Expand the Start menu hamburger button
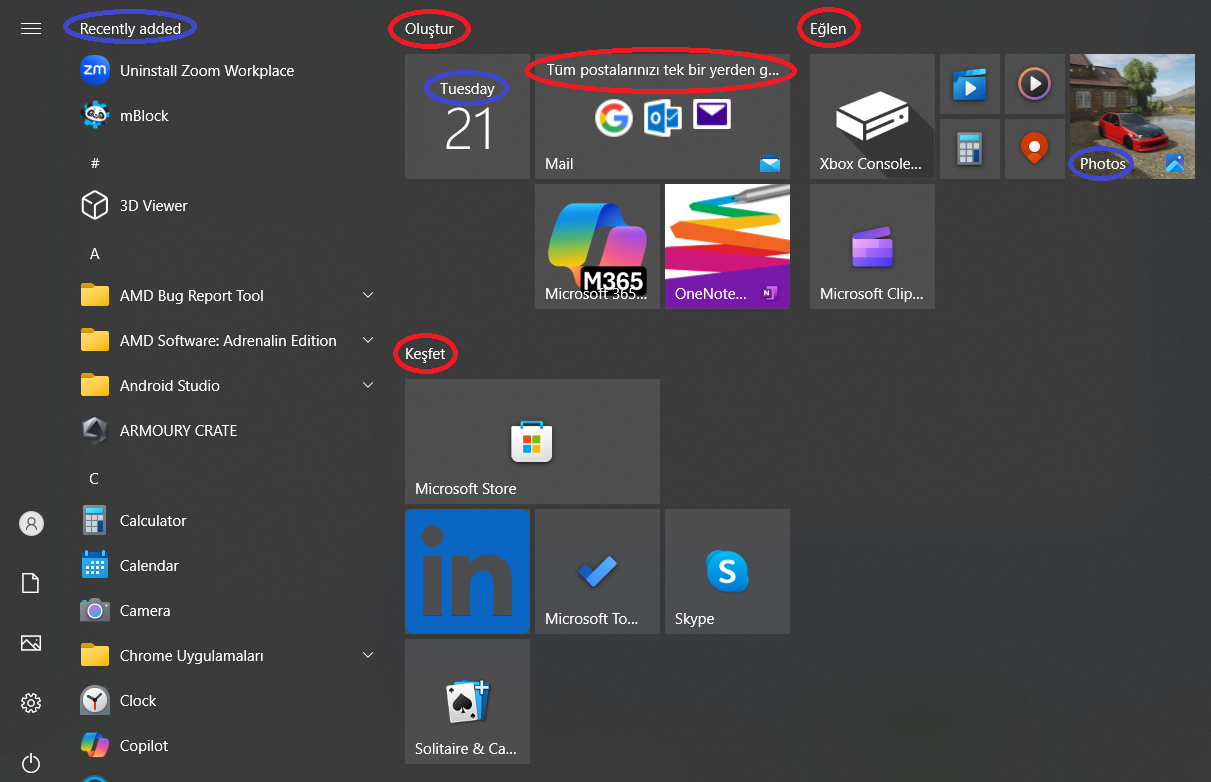The width and height of the screenshot is (1211, 782). [31, 28]
